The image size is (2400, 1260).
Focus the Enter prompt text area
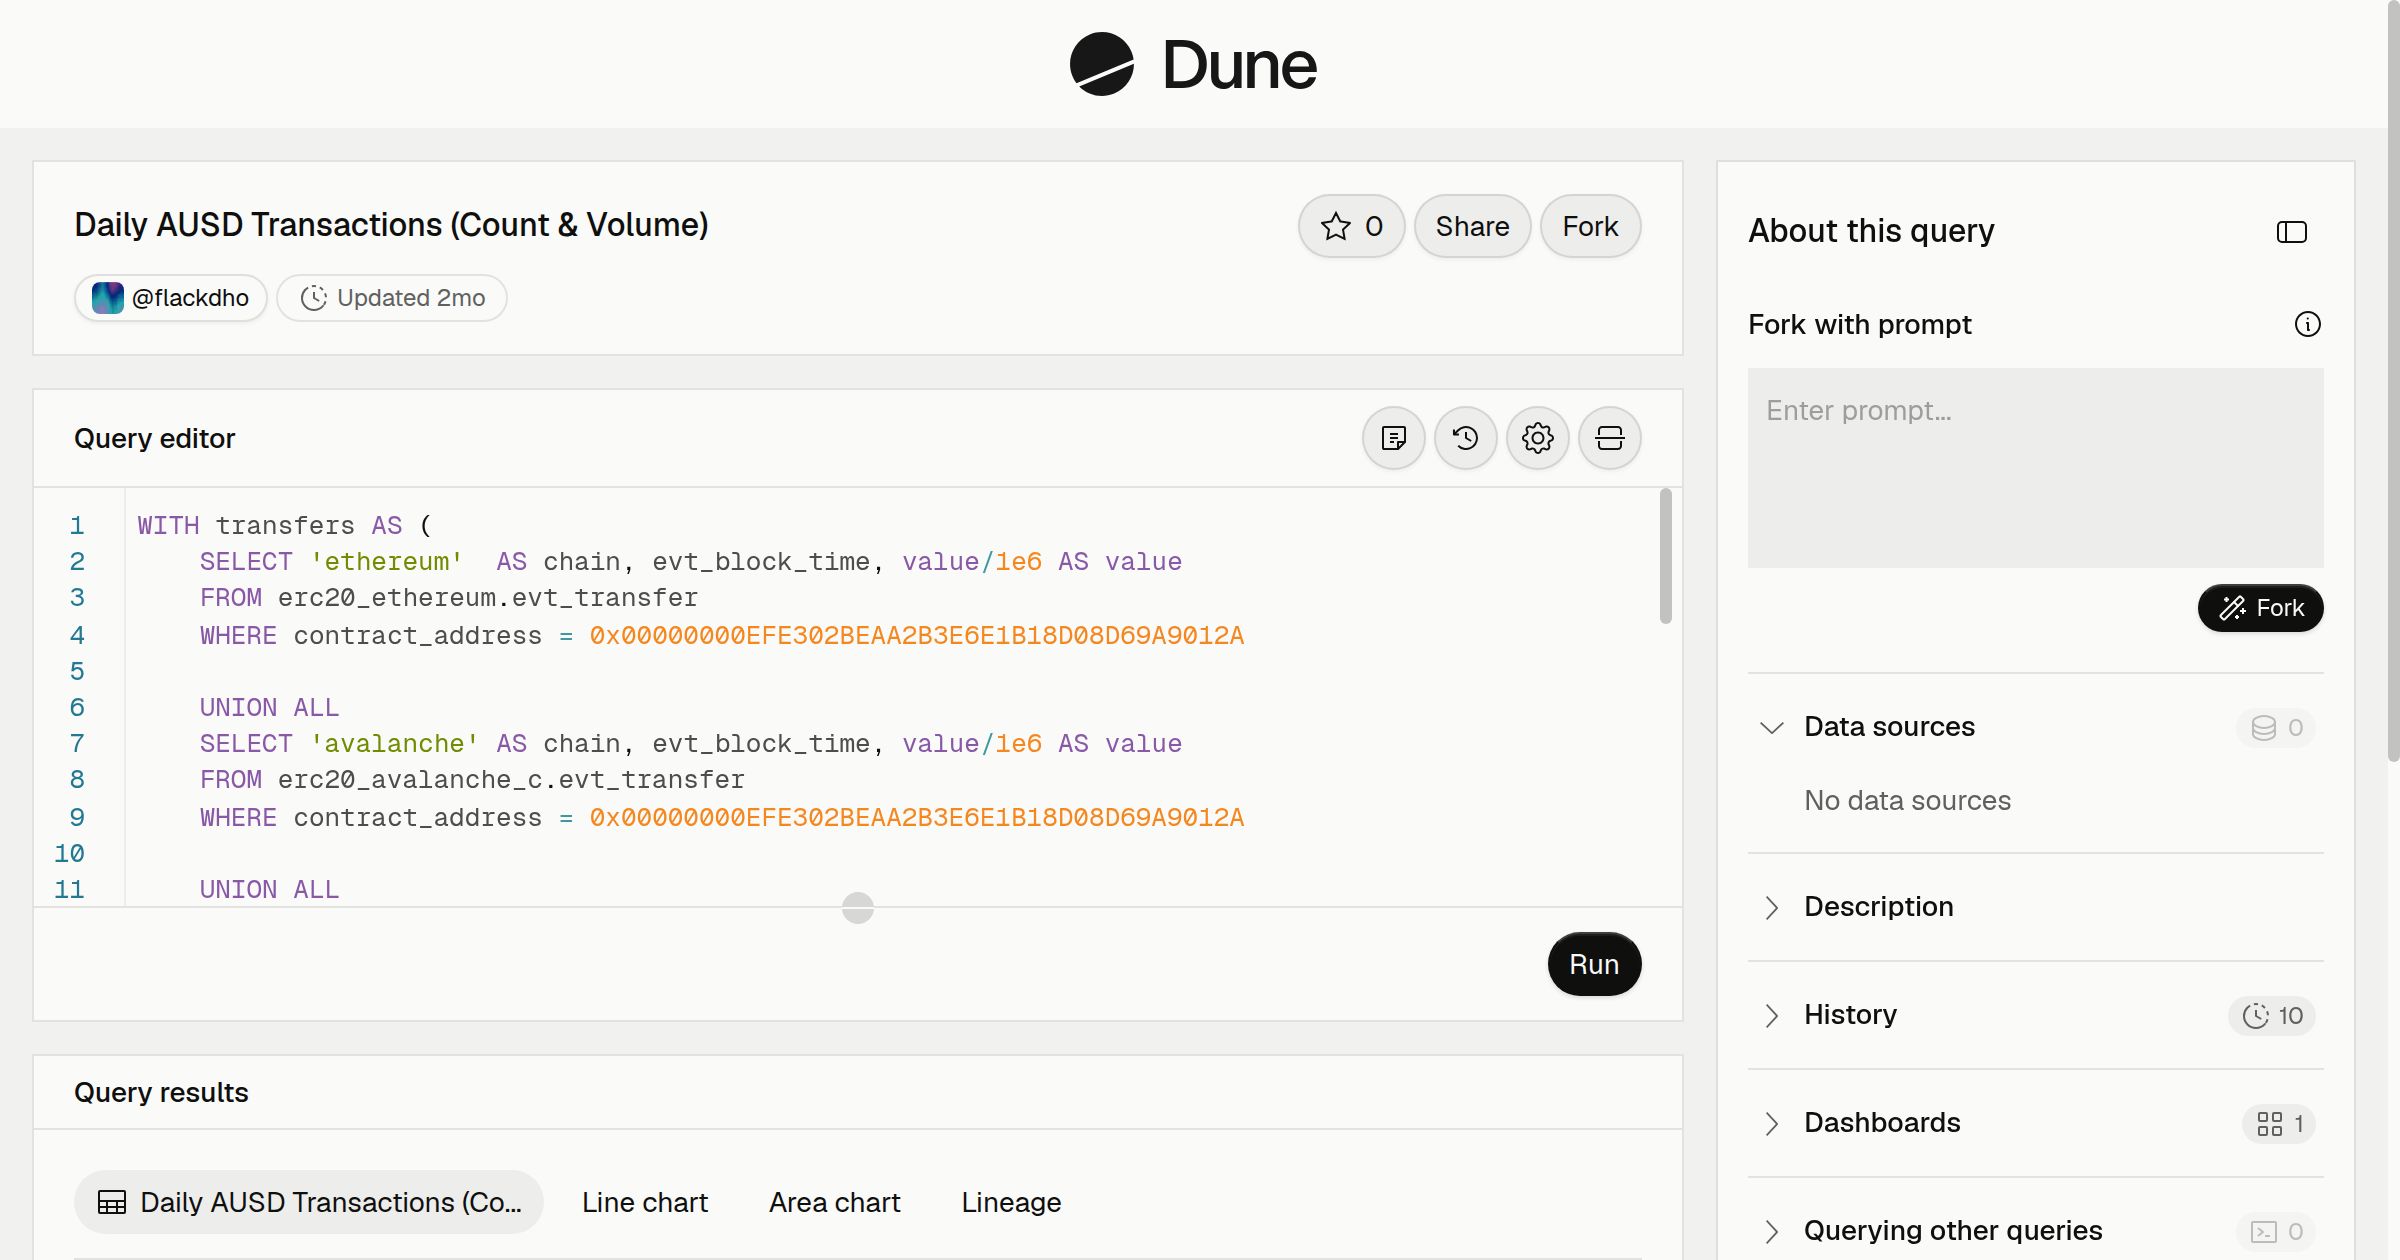coord(2035,468)
